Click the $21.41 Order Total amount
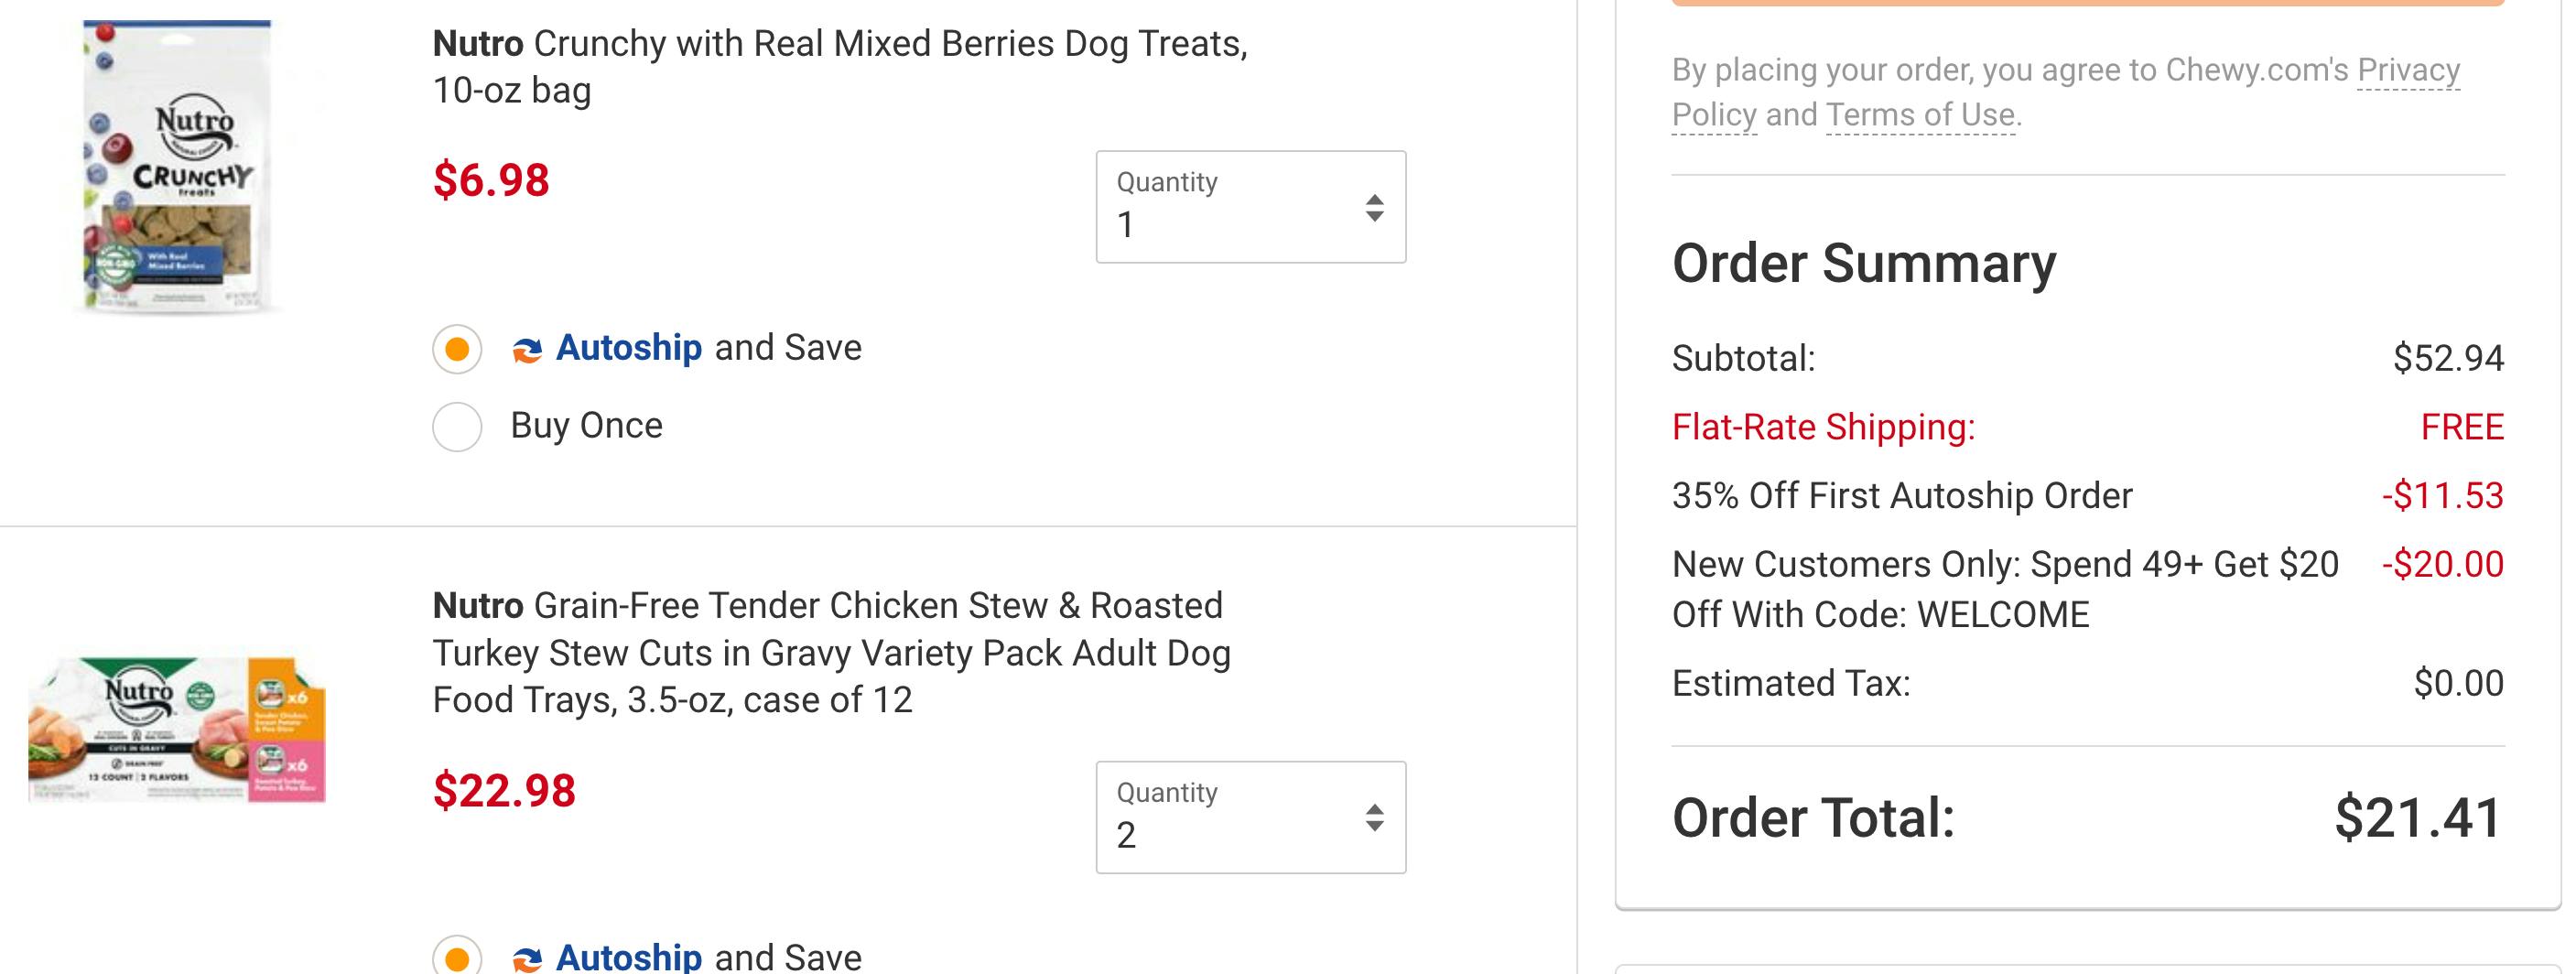Screen dimensions: 2576x974 click(x=2418, y=818)
